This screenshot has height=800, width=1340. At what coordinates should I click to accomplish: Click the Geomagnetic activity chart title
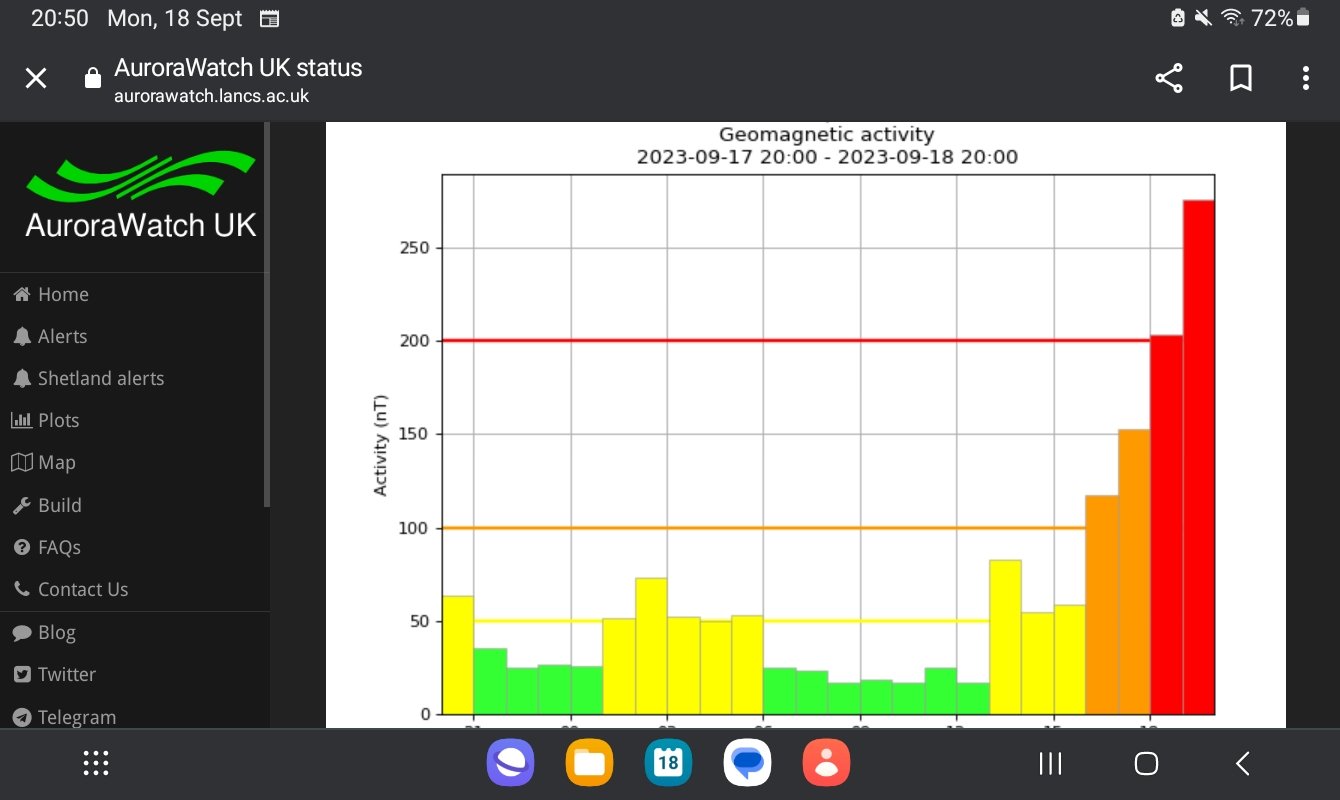tap(826, 134)
